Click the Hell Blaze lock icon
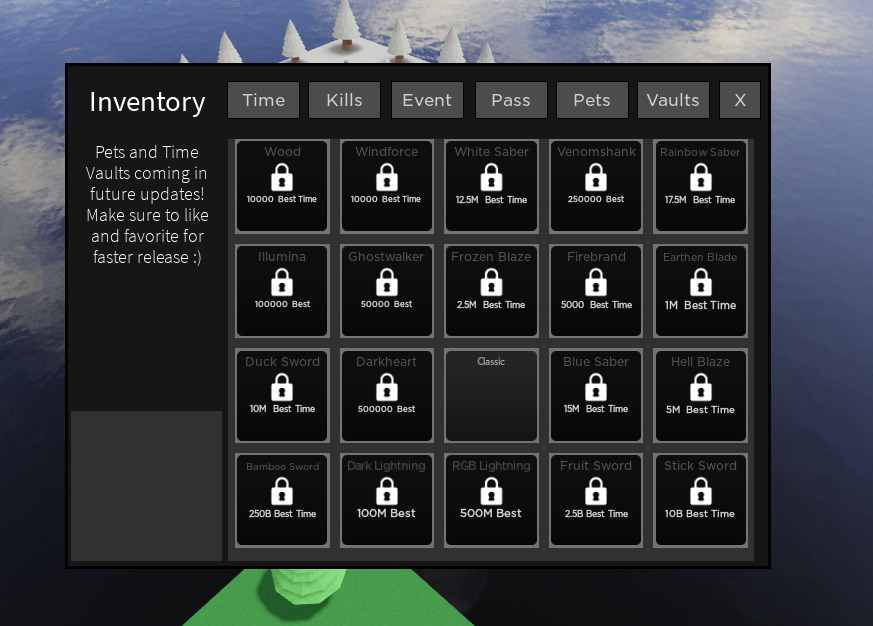Image resolution: width=873 pixels, height=626 pixels. pyautogui.click(x=700, y=387)
